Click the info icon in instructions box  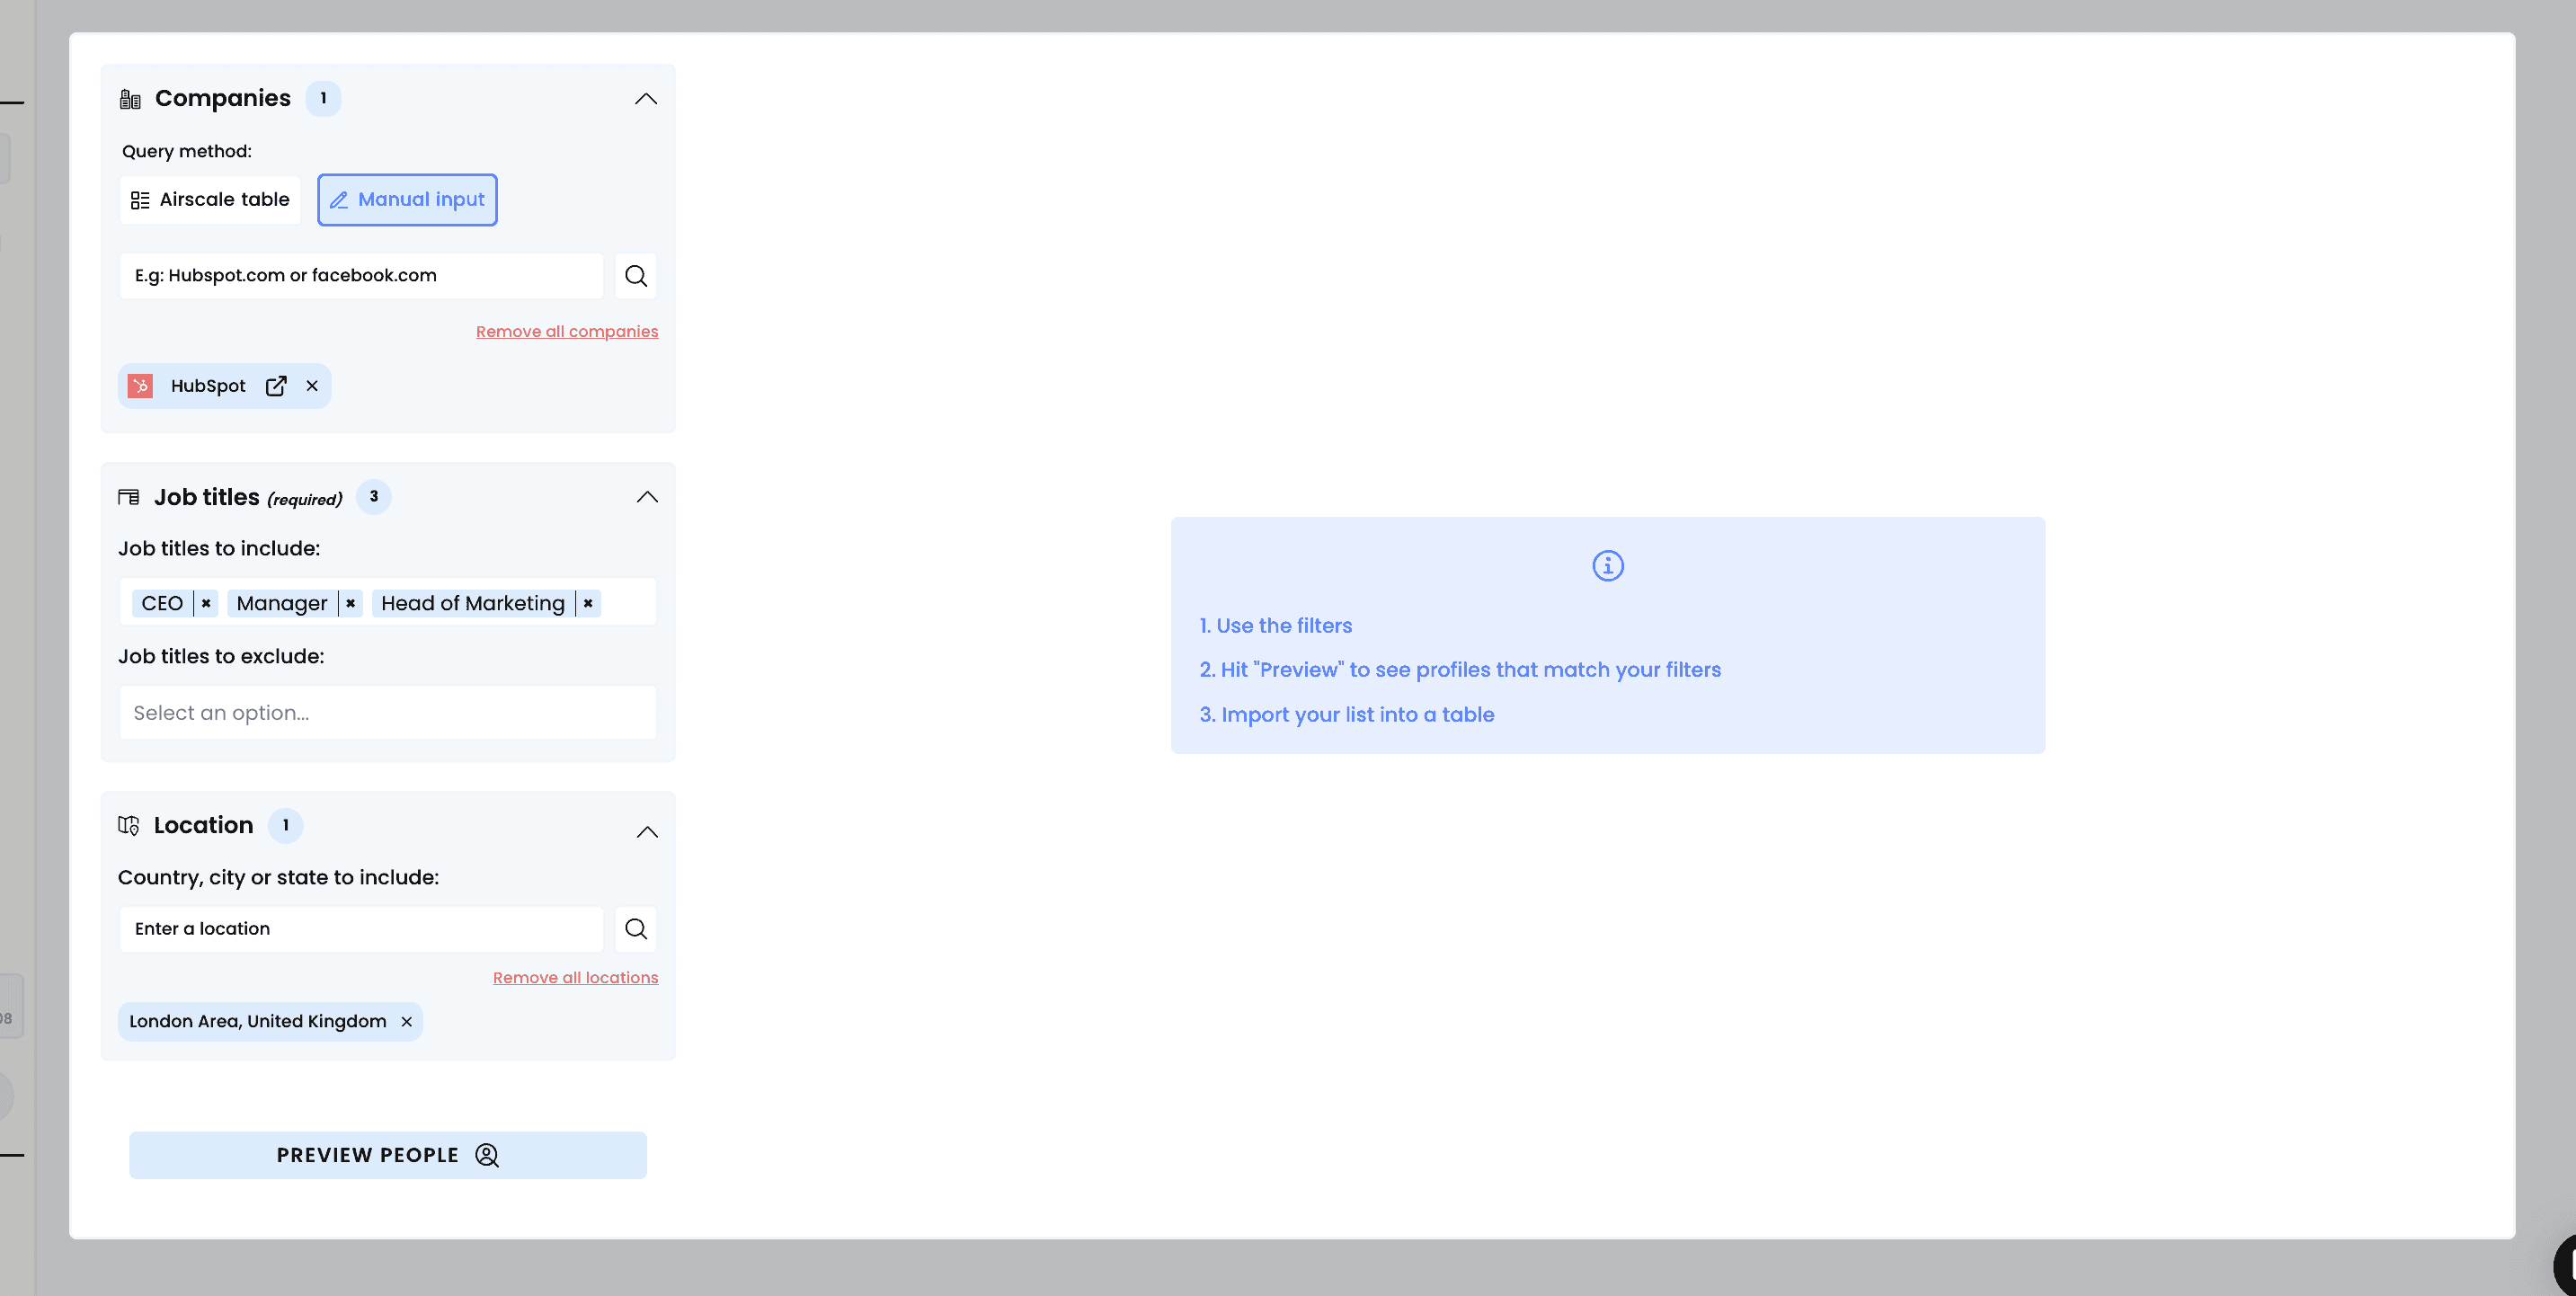[x=1607, y=566]
